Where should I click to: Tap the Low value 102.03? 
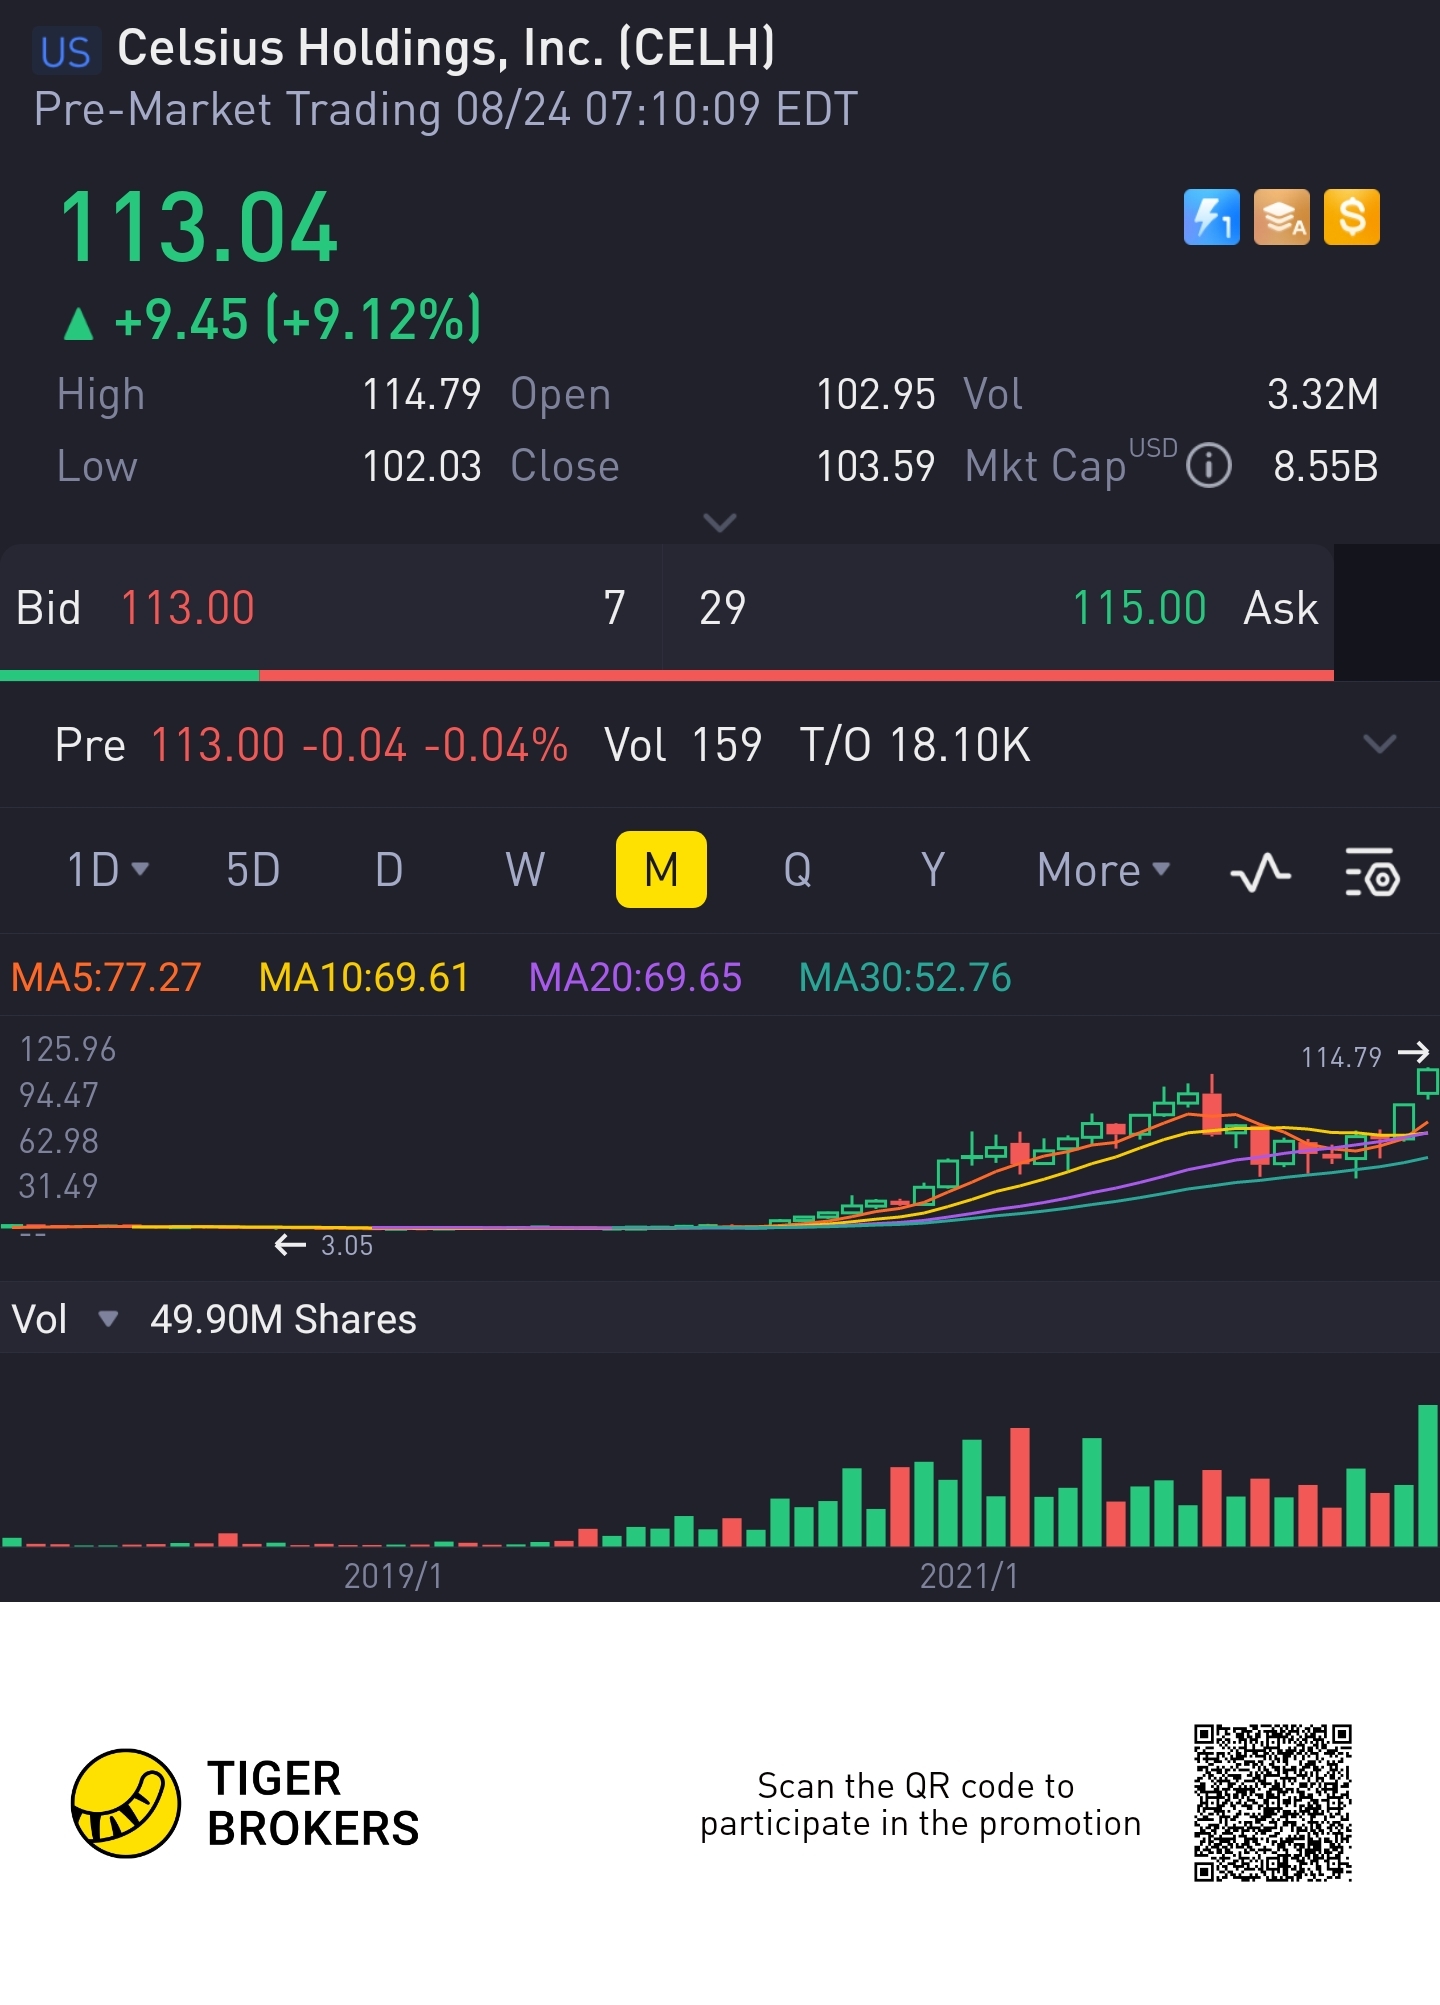[422, 467]
